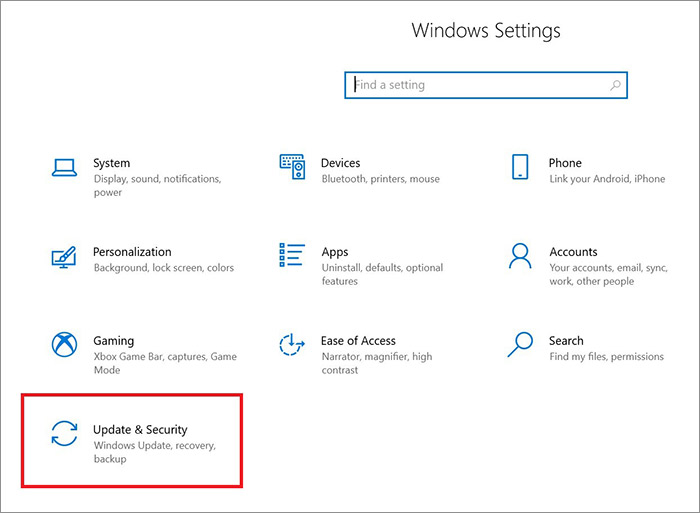Image resolution: width=700 pixels, height=513 pixels.
Task: Click the Devices keyboard and speaker icon
Action: click(292, 167)
